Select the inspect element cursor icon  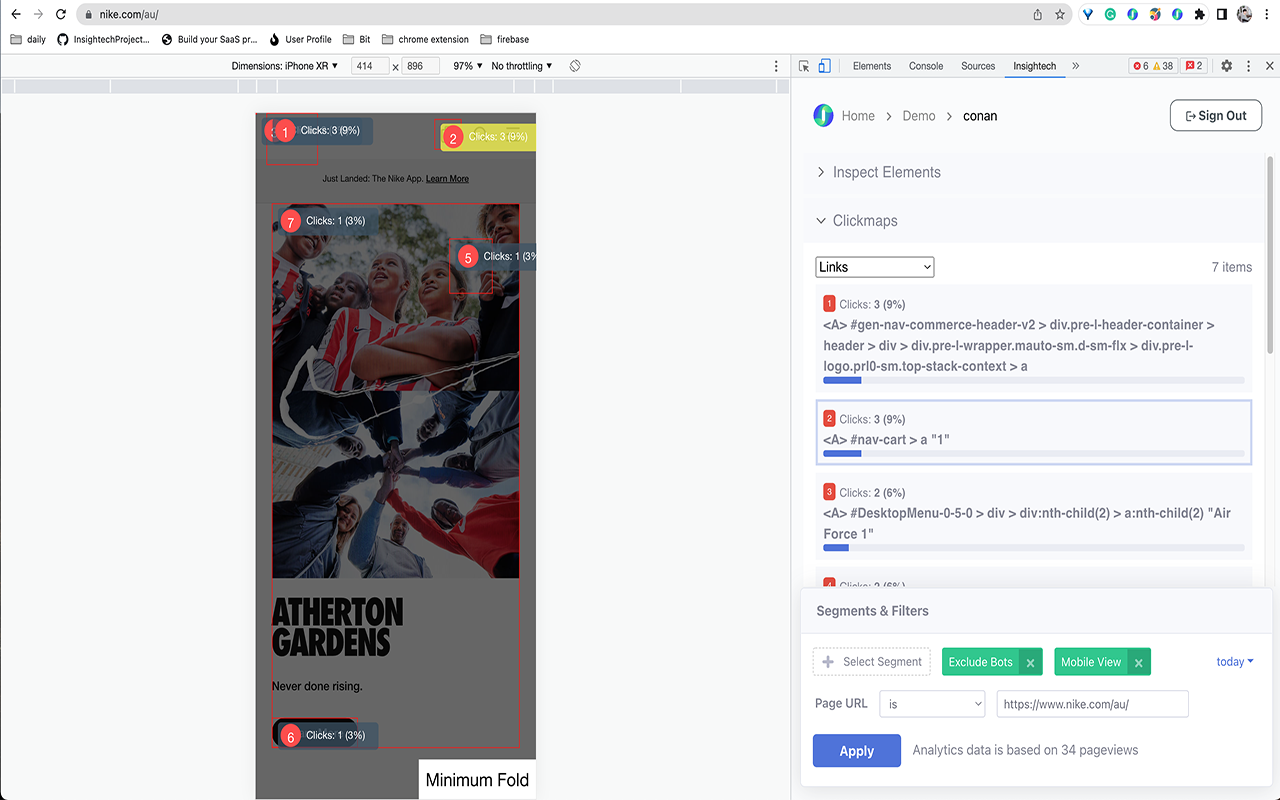803,65
